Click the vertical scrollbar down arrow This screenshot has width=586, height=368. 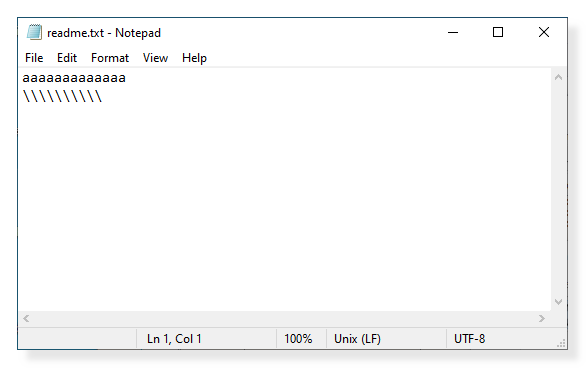[x=558, y=302]
